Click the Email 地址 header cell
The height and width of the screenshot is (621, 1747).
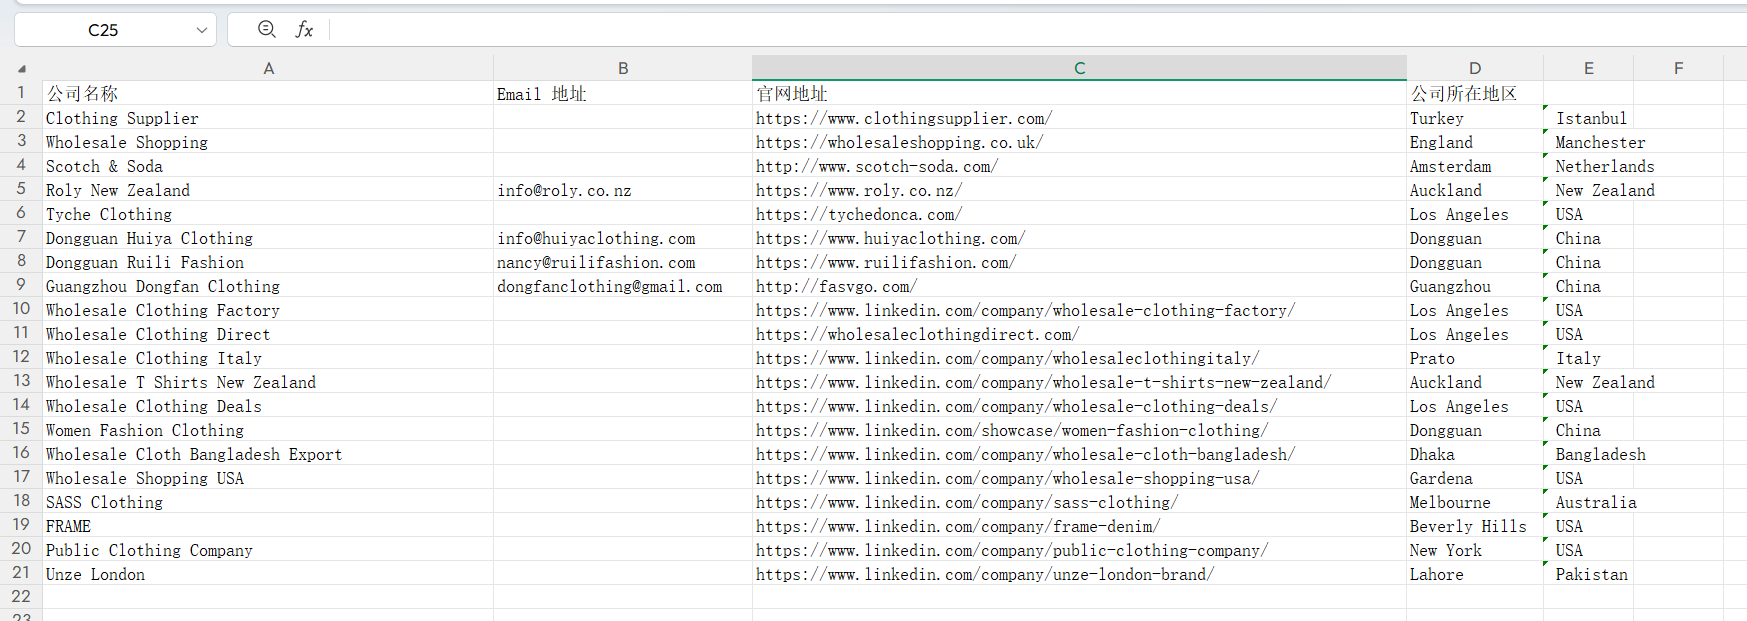click(x=623, y=93)
